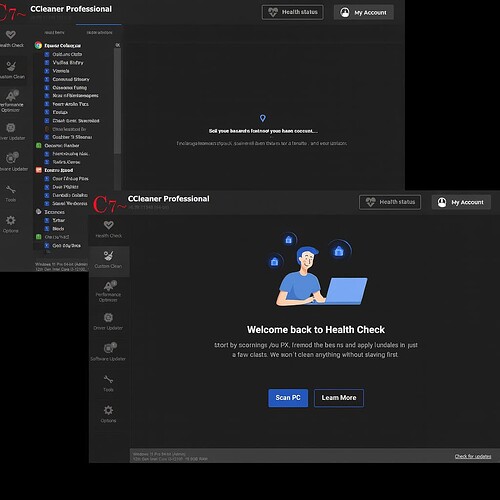The image size is (500, 500).
Task: Collapse the red-icon group header in cleaner list
Action: pyautogui.click(x=55, y=170)
